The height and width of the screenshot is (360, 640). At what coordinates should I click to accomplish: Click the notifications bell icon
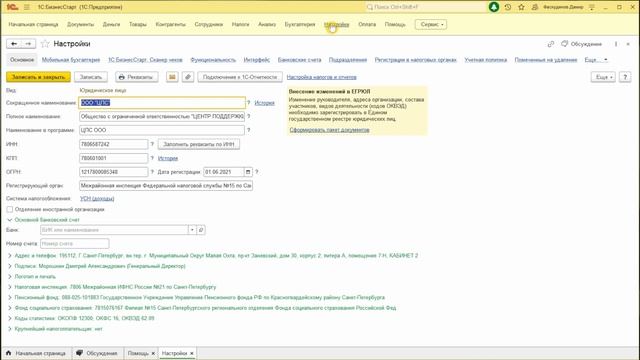click(x=494, y=7)
